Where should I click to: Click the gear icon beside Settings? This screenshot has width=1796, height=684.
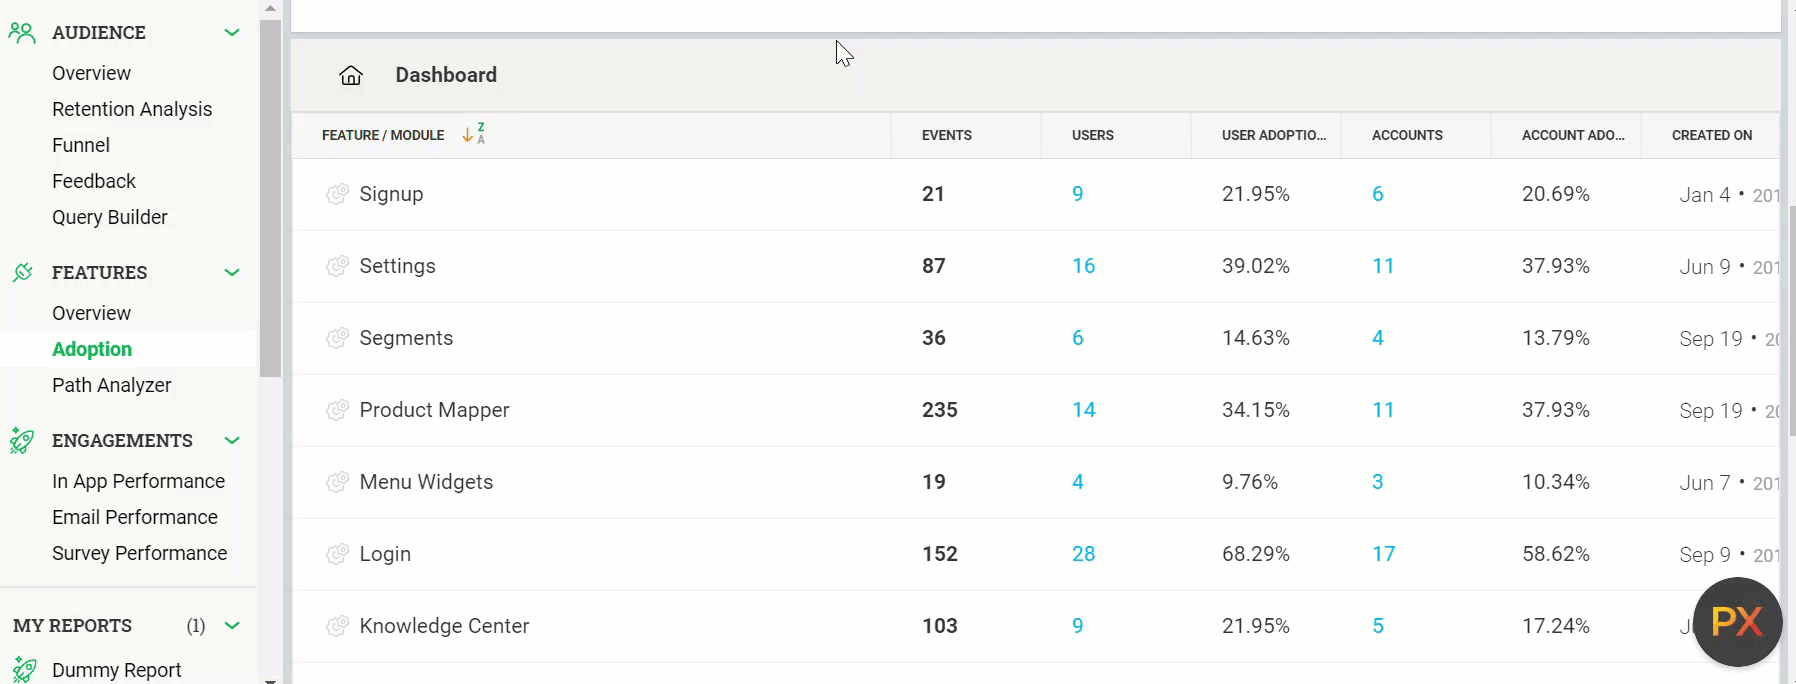tap(338, 266)
